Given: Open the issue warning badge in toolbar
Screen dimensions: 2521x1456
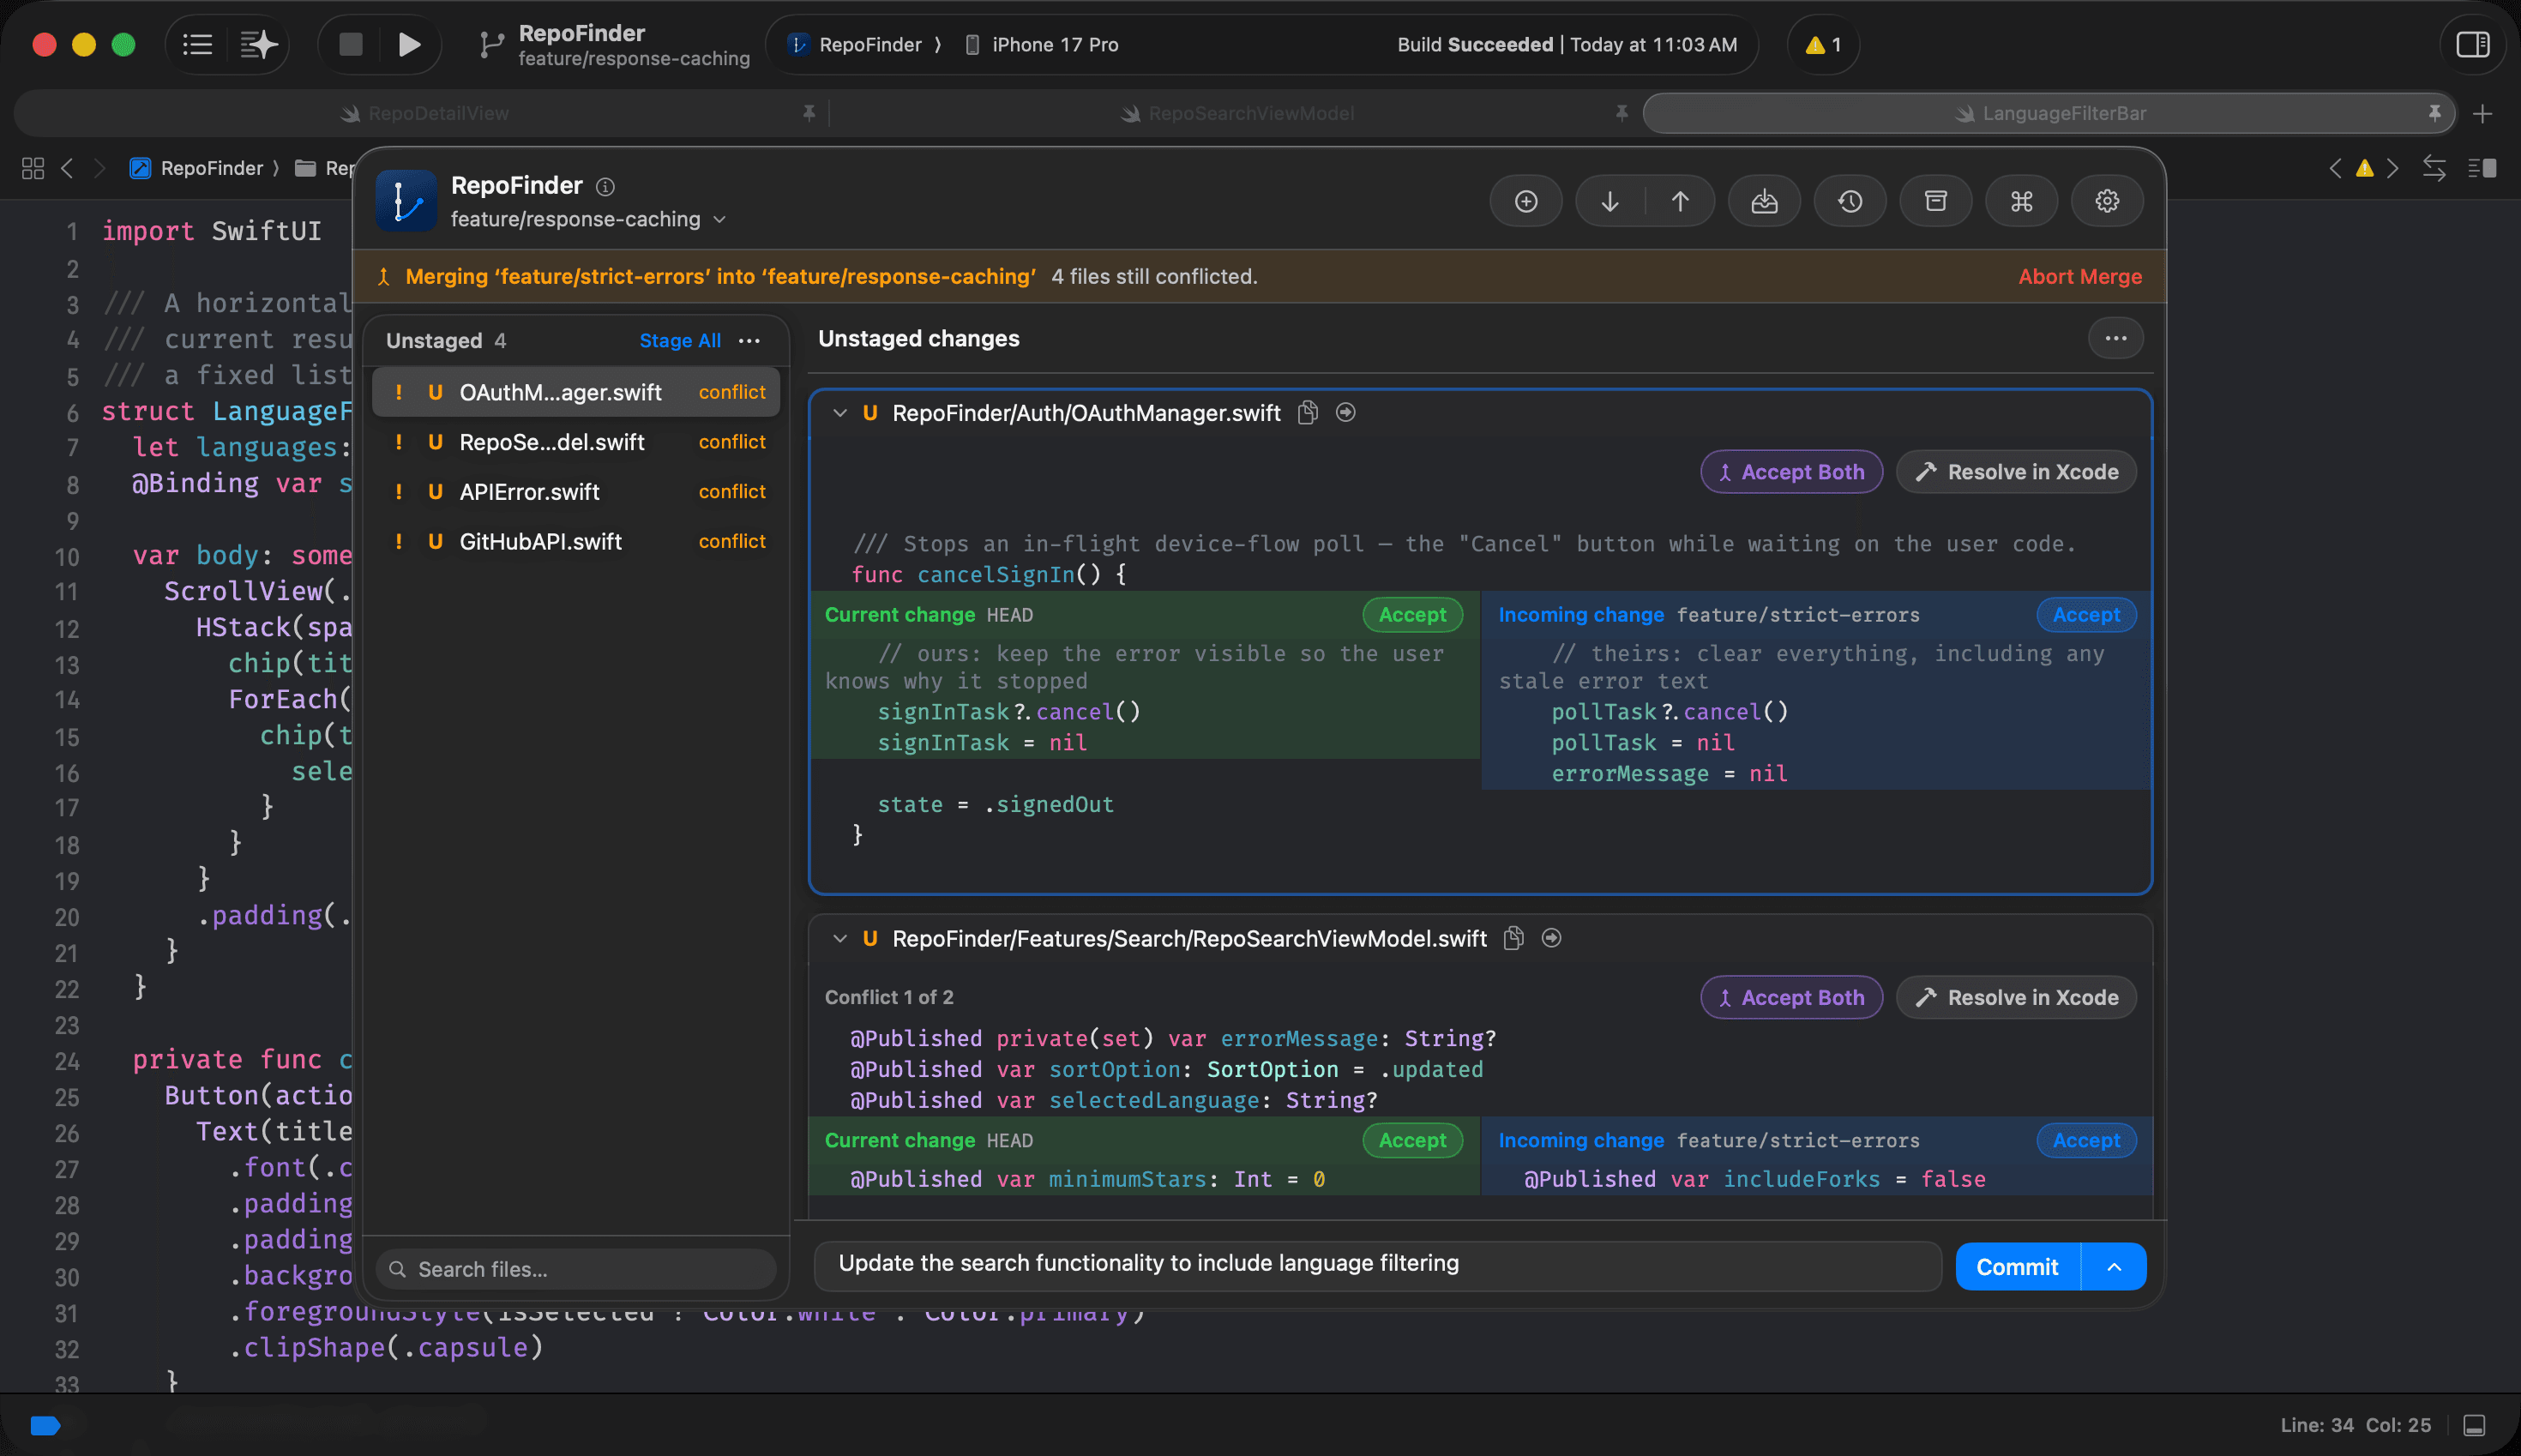Looking at the screenshot, I should click(x=1823, y=44).
